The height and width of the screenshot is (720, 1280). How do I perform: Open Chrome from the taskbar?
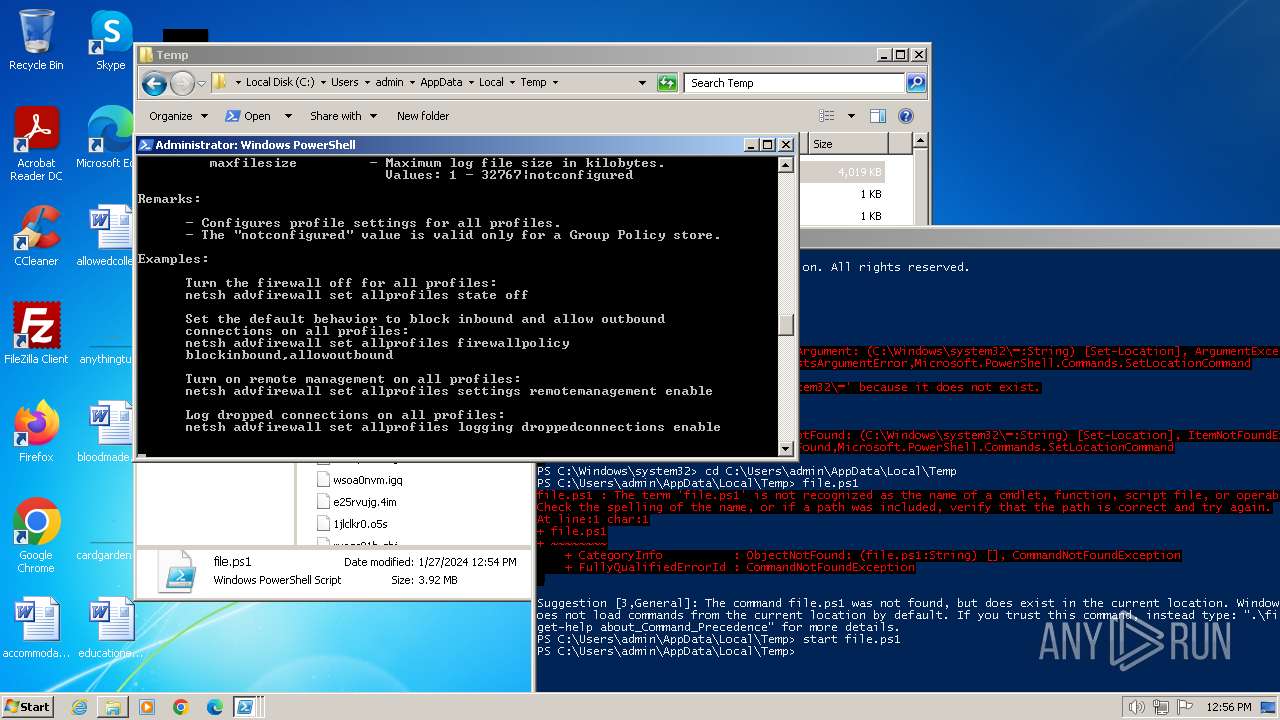(181, 707)
